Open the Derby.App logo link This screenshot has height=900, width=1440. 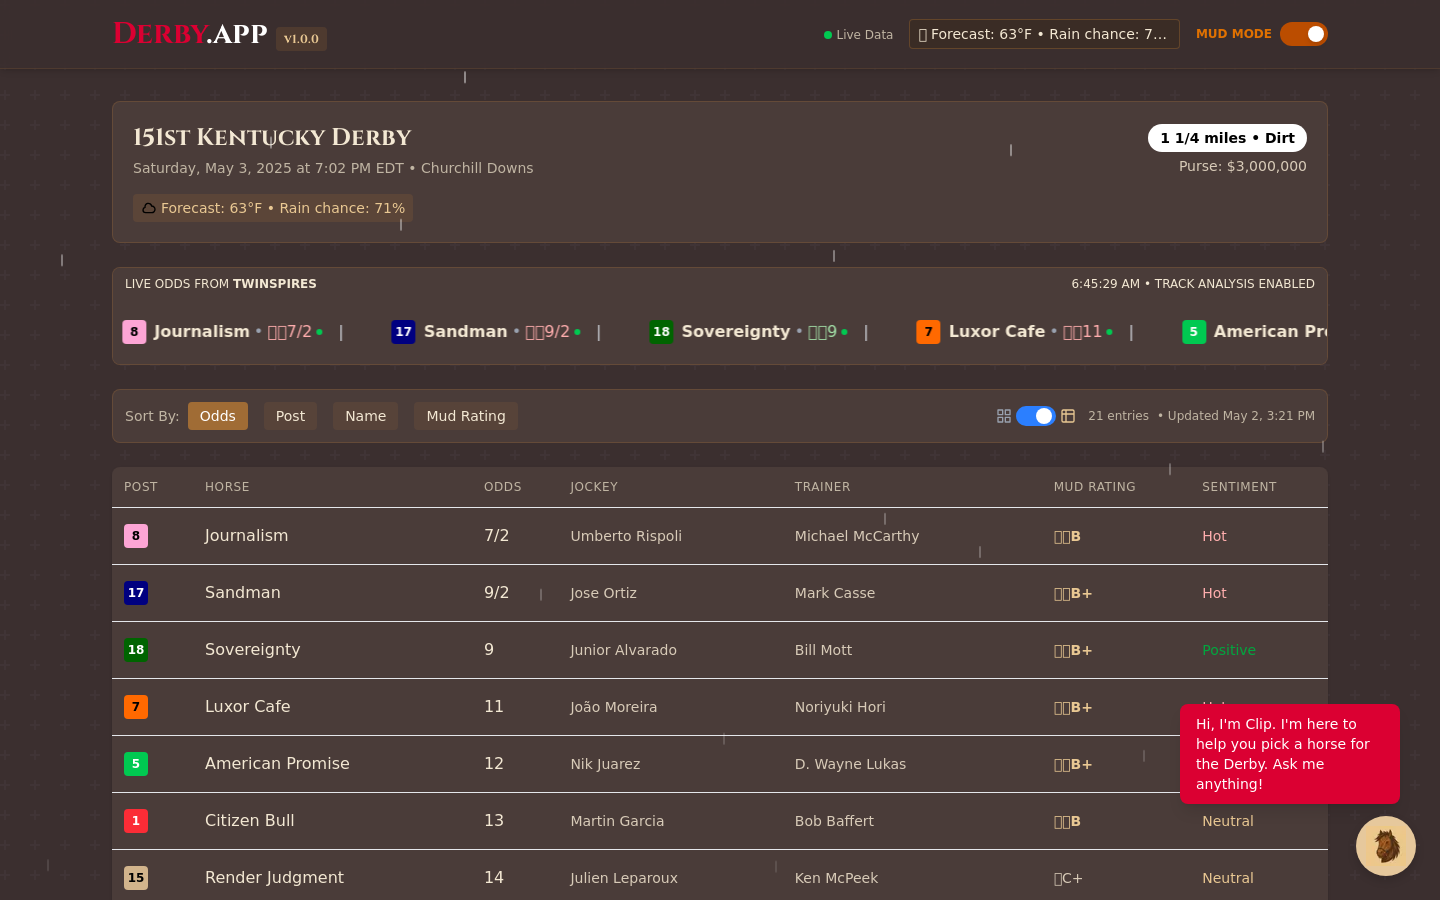(x=190, y=34)
